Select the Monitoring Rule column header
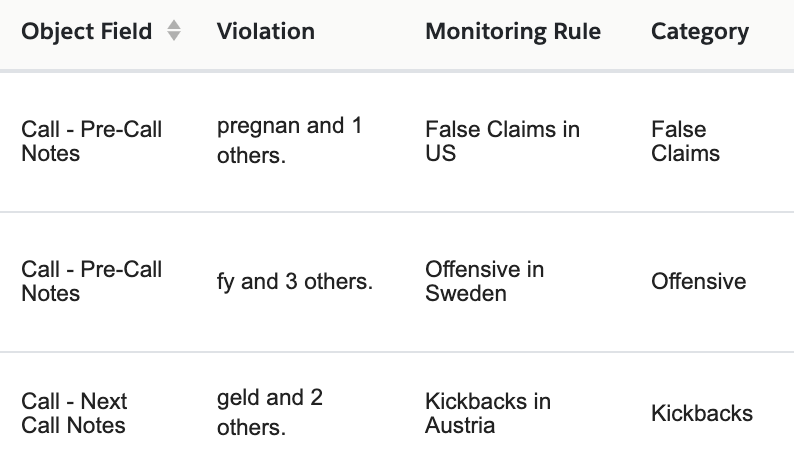The height and width of the screenshot is (469, 794). pyautogui.click(x=513, y=32)
